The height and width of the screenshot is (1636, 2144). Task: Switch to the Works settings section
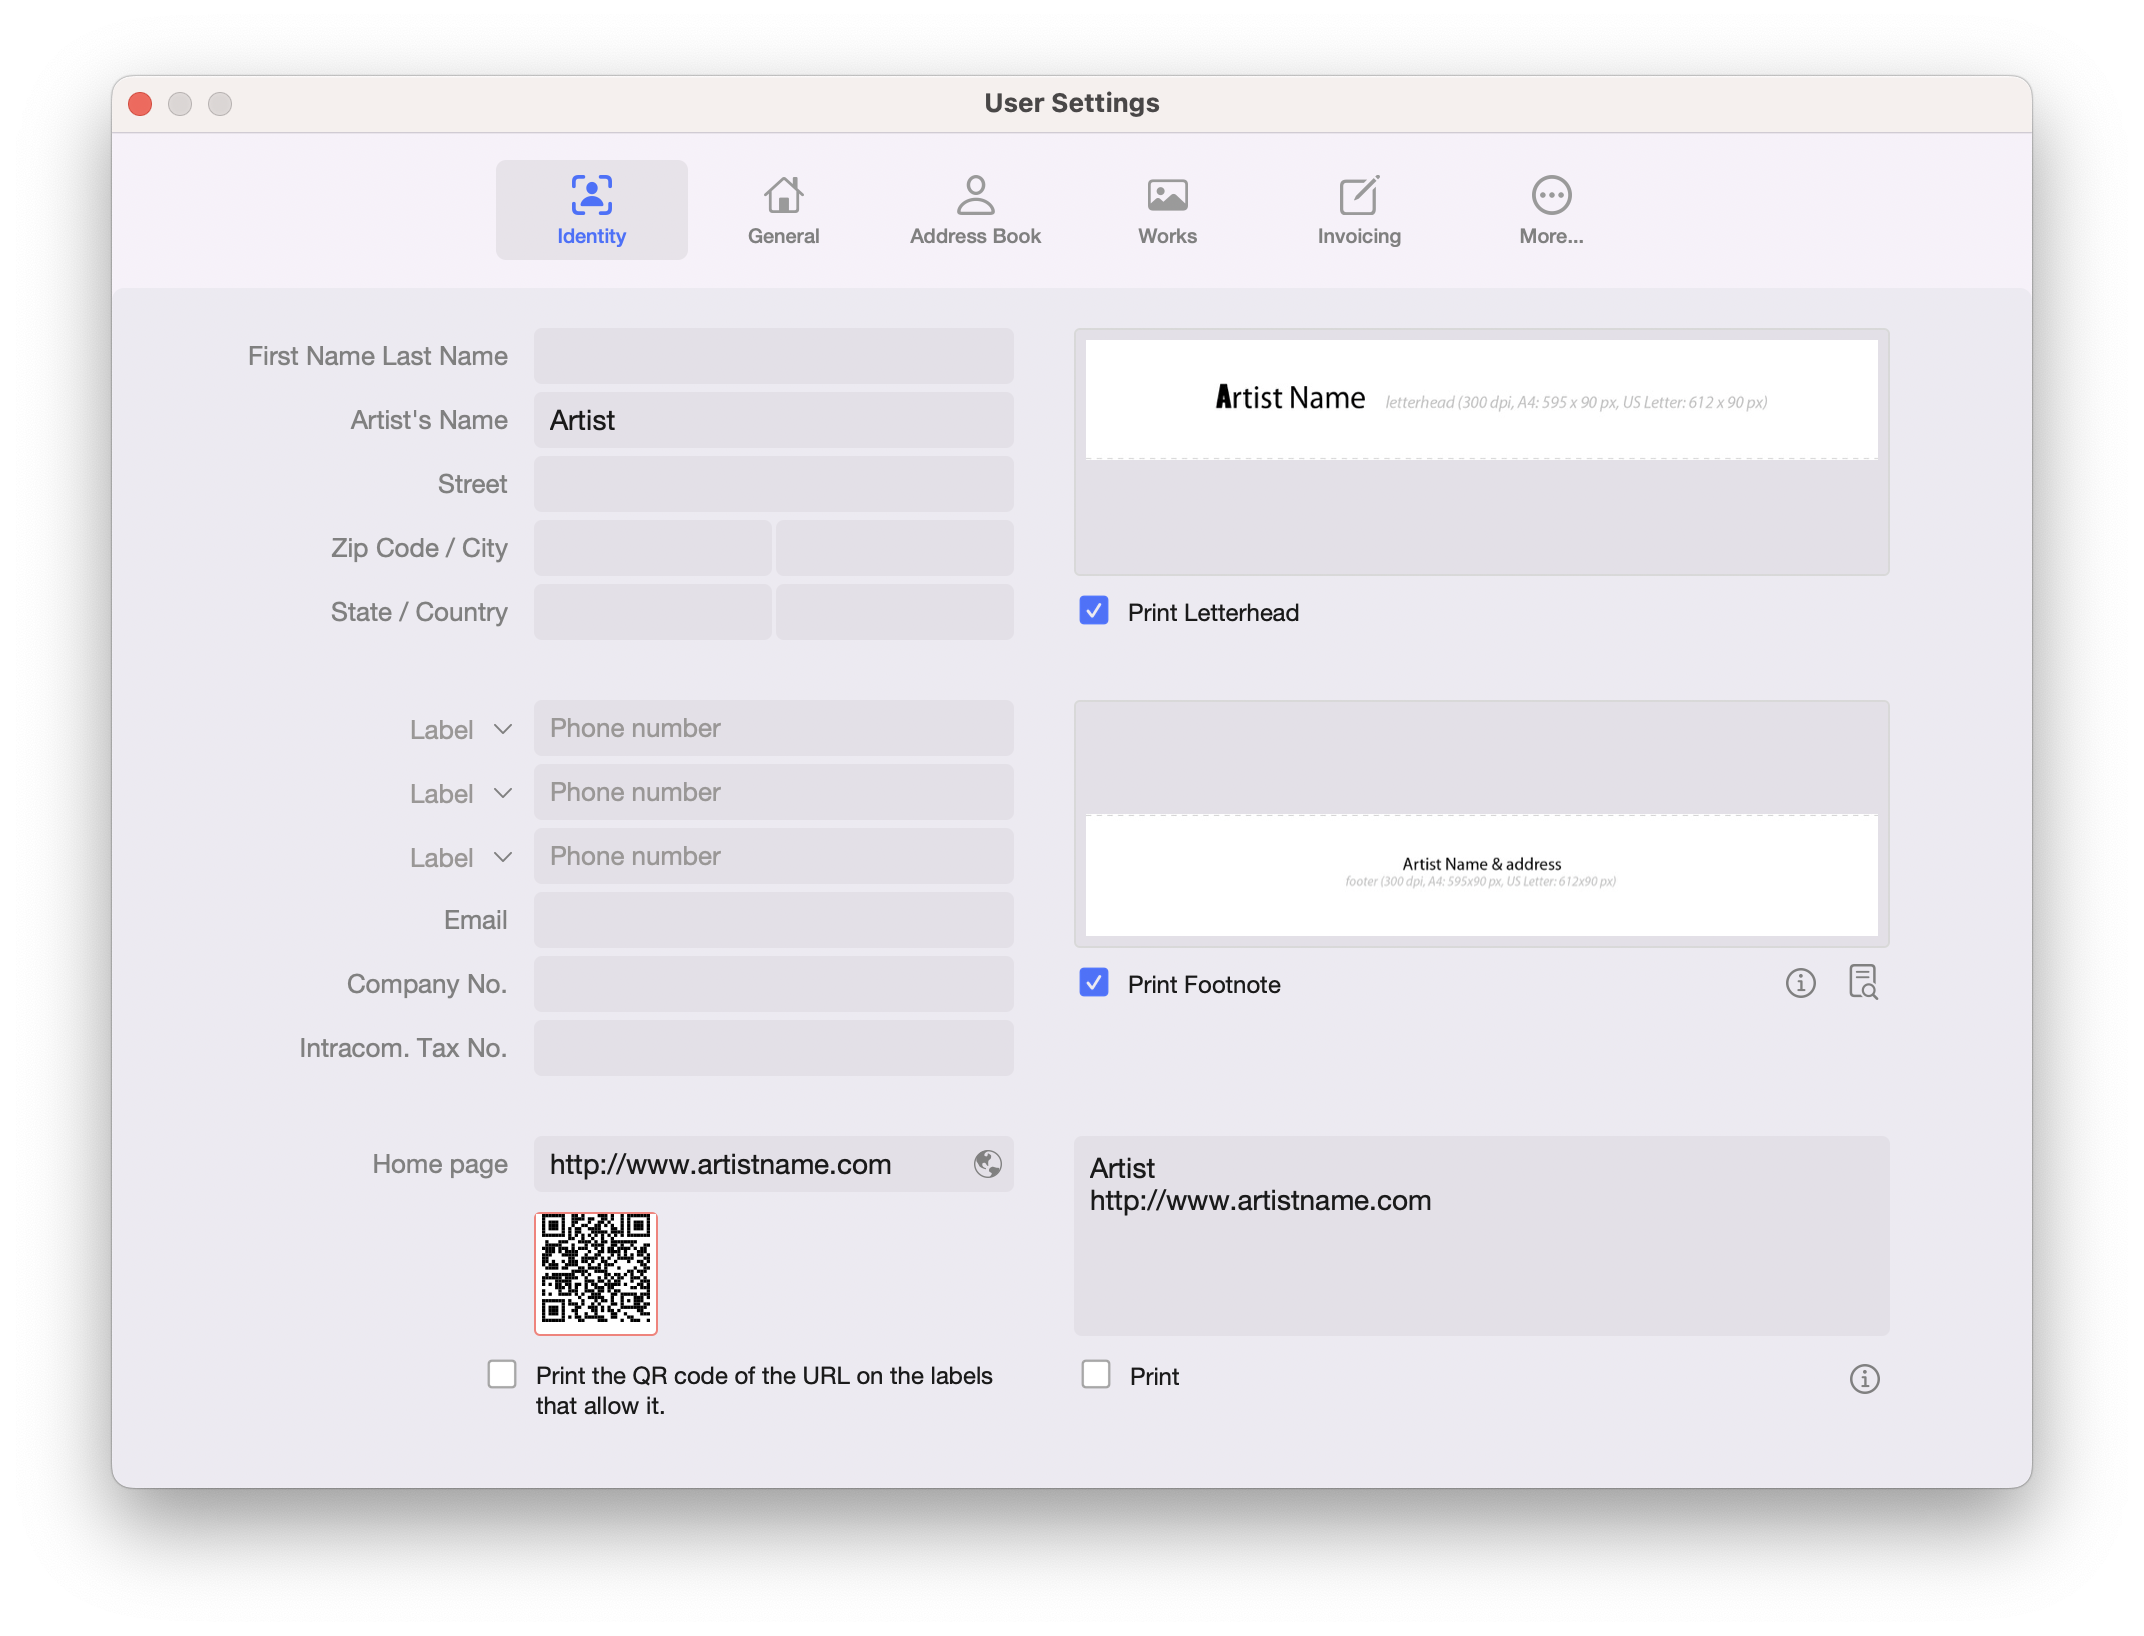coord(1166,208)
